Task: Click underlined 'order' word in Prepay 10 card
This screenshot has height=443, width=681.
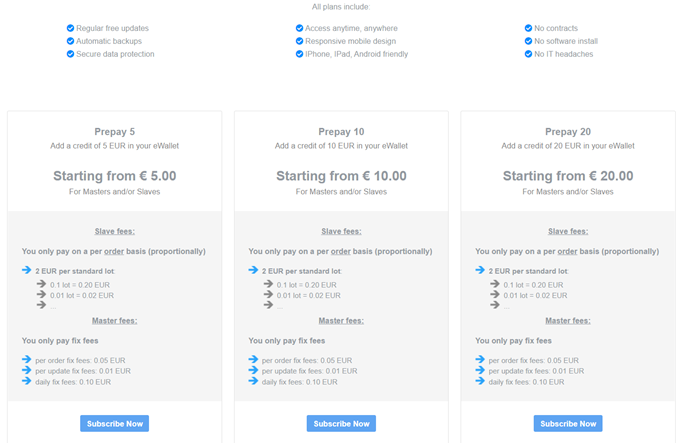Action: [x=340, y=251]
